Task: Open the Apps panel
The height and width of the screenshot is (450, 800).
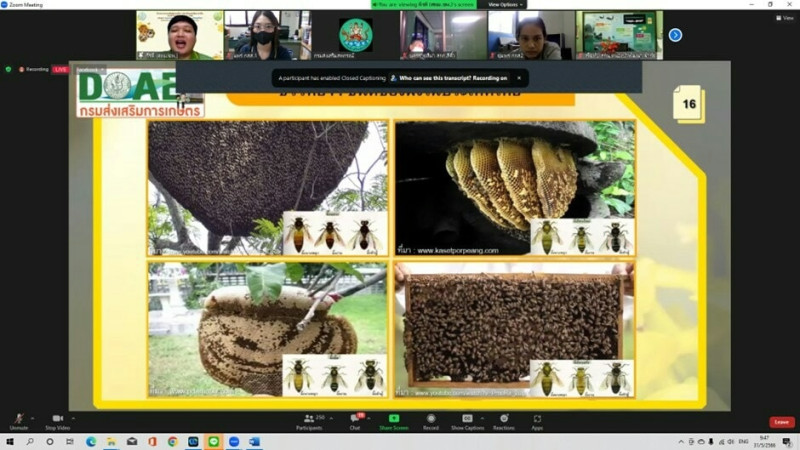Action: tap(537, 419)
